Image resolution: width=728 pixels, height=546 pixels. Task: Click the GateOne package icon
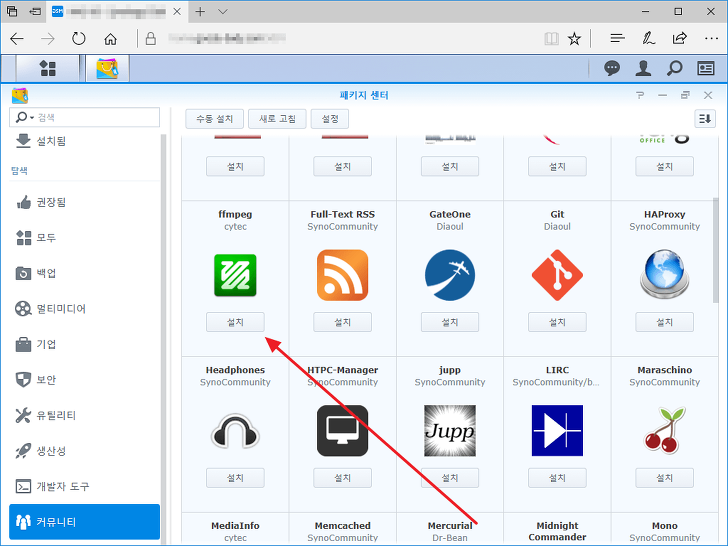pyautogui.click(x=449, y=275)
